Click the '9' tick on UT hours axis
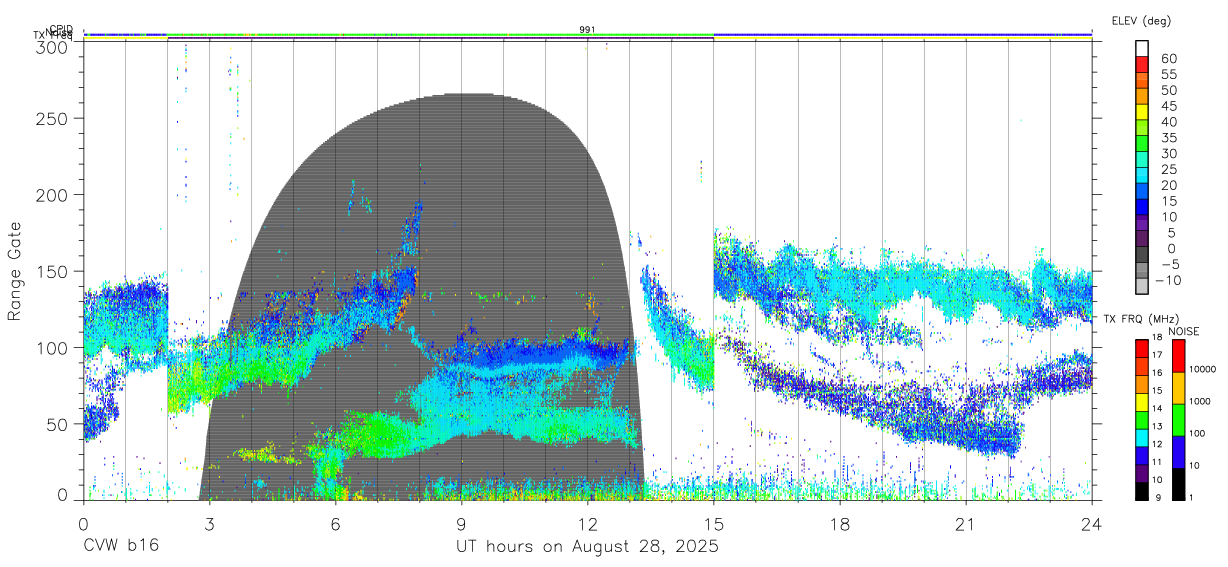The image size is (1228, 567). coord(461,525)
